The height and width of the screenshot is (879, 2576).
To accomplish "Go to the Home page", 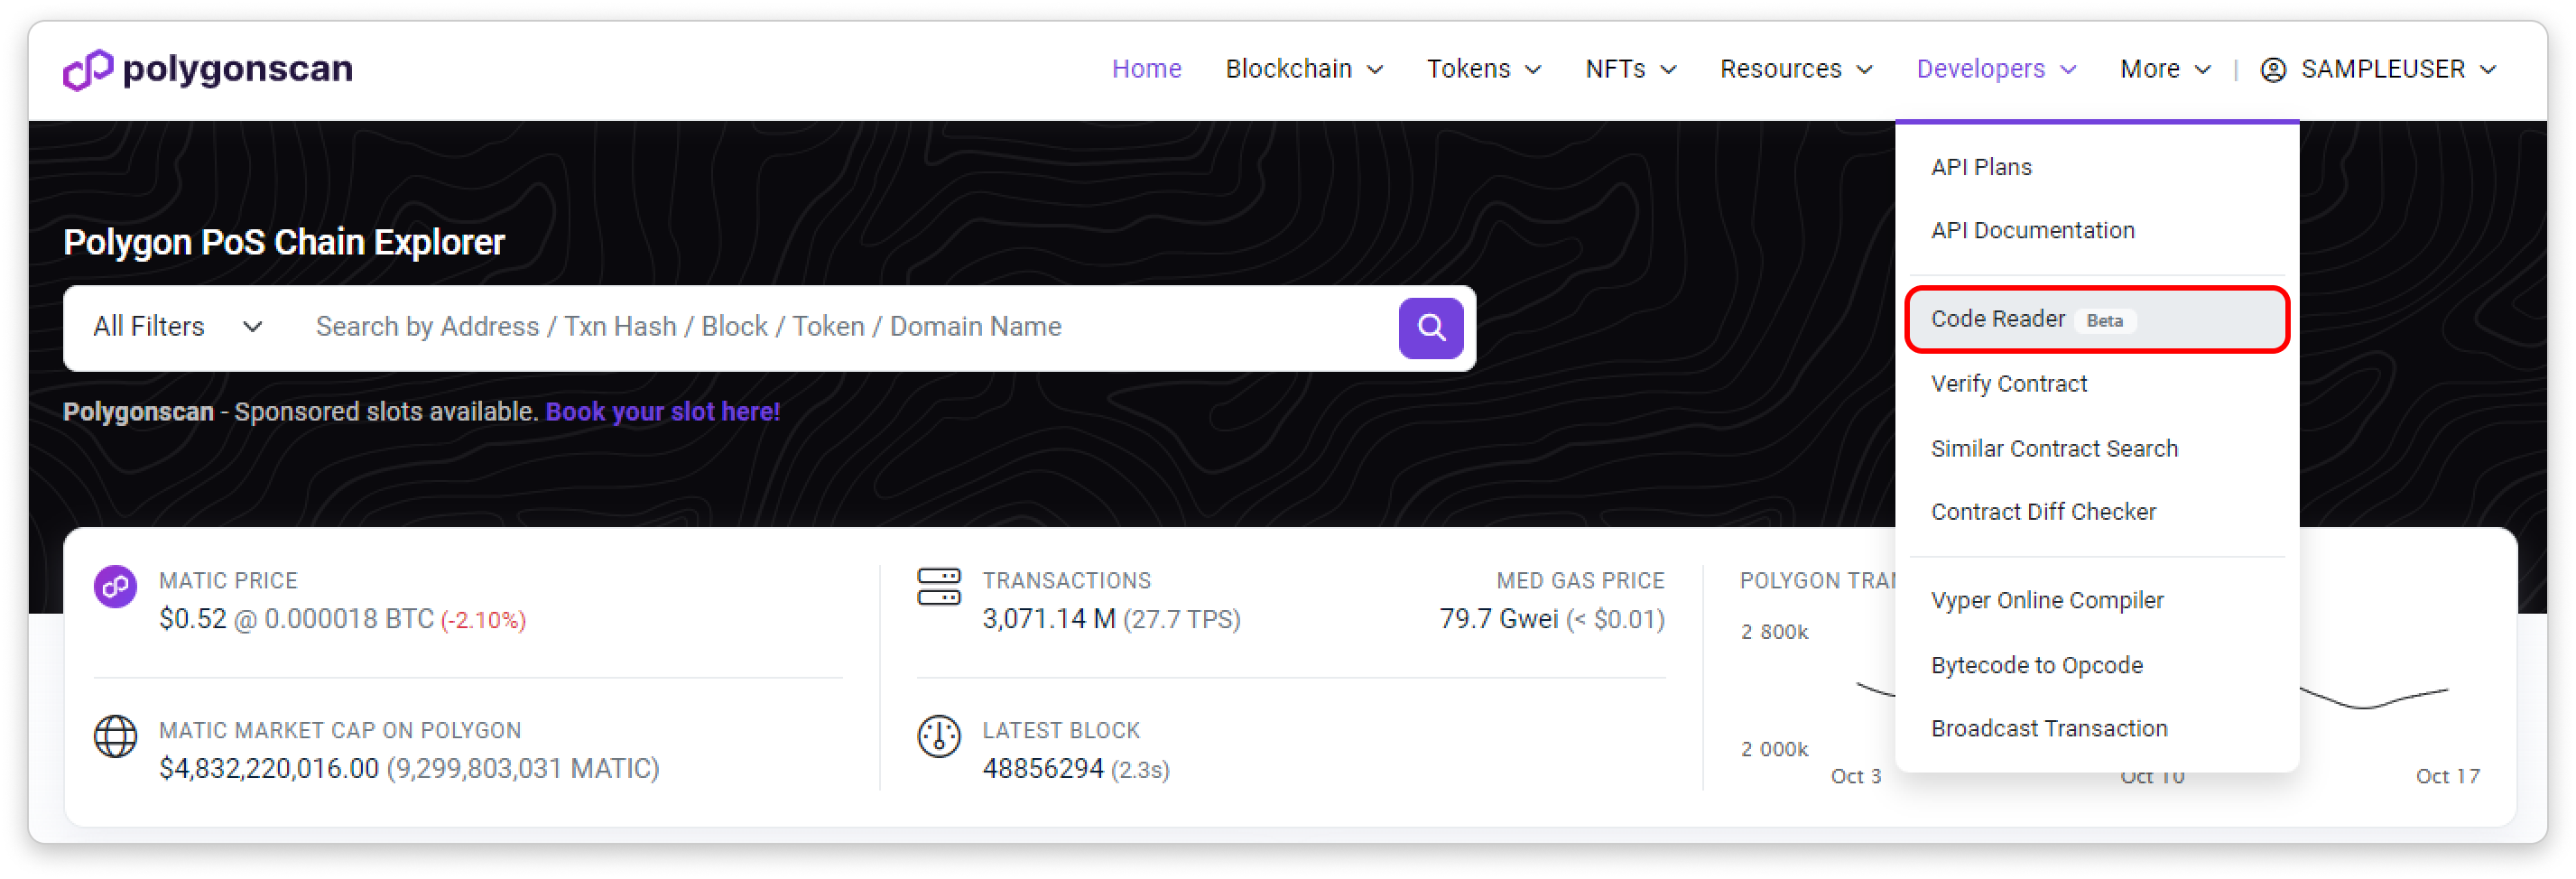I will click(x=1146, y=69).
